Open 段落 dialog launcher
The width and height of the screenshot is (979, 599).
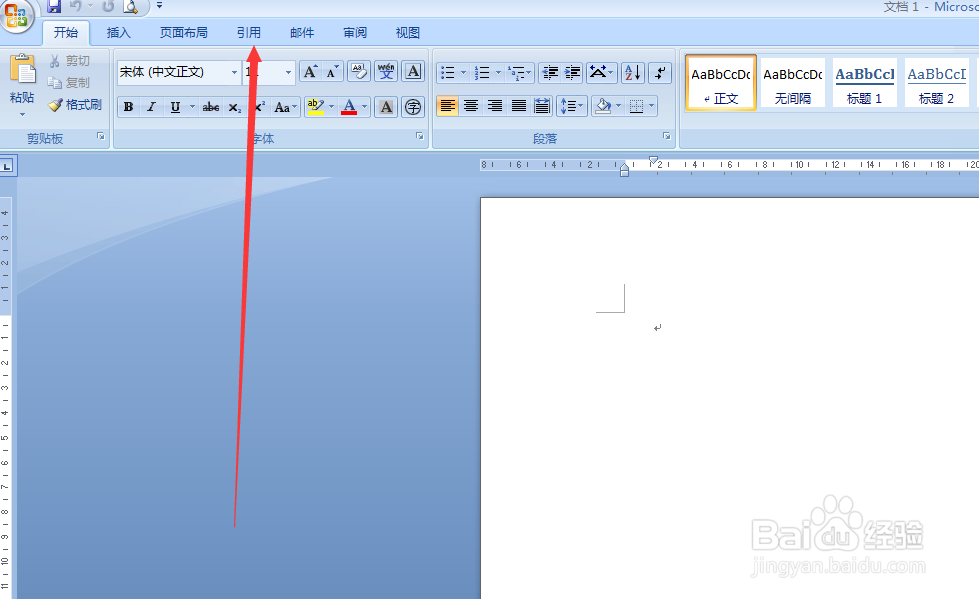[x=667, y=136]
